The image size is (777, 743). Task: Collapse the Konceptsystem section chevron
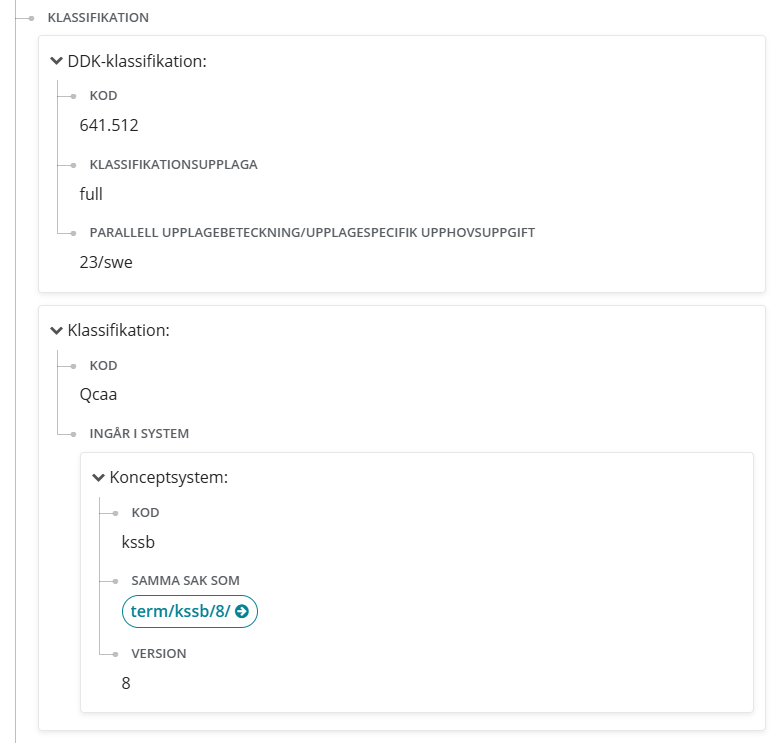point(99,477)
